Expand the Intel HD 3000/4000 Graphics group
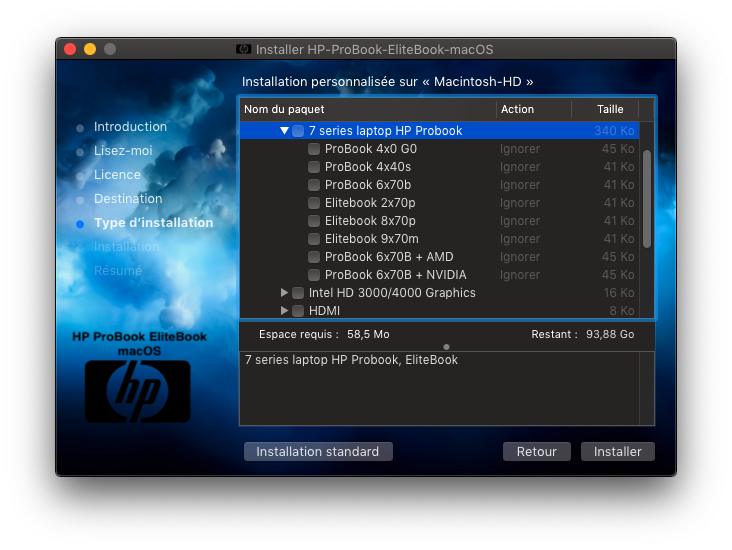This screenshot has width=732, height=550. tap(284, 293)
